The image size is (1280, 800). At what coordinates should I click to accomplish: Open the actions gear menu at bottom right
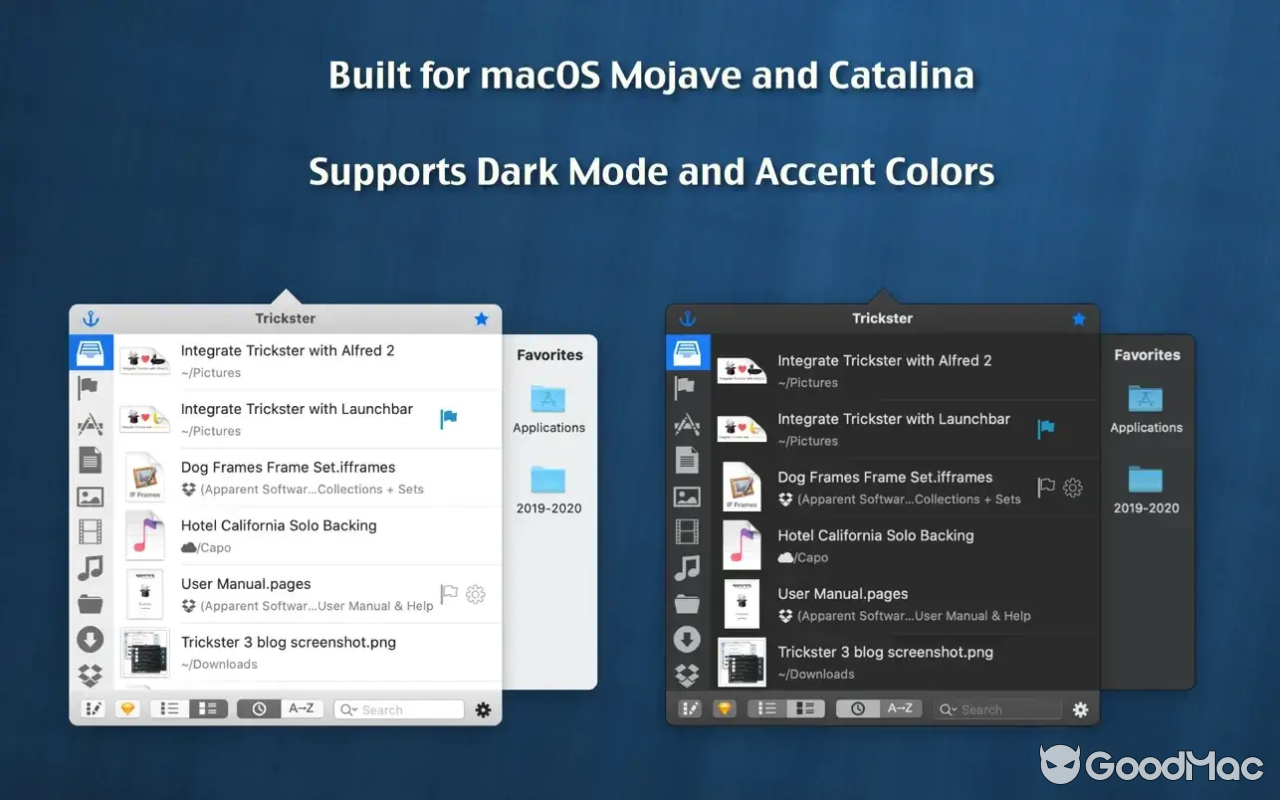[483, 708]
